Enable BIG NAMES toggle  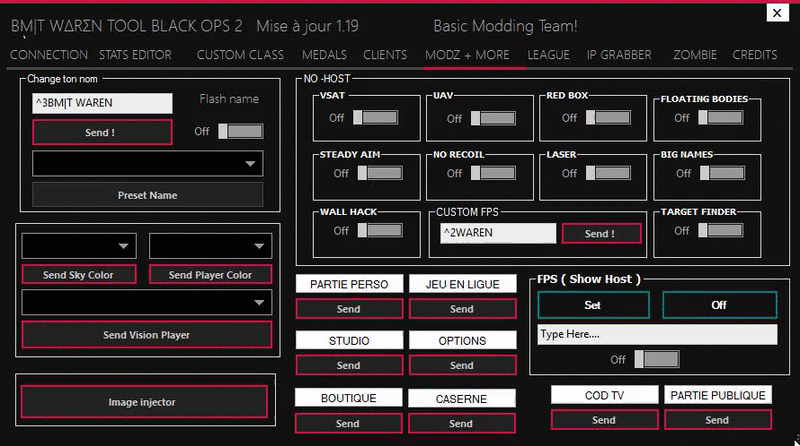click(x=722, y=173)
